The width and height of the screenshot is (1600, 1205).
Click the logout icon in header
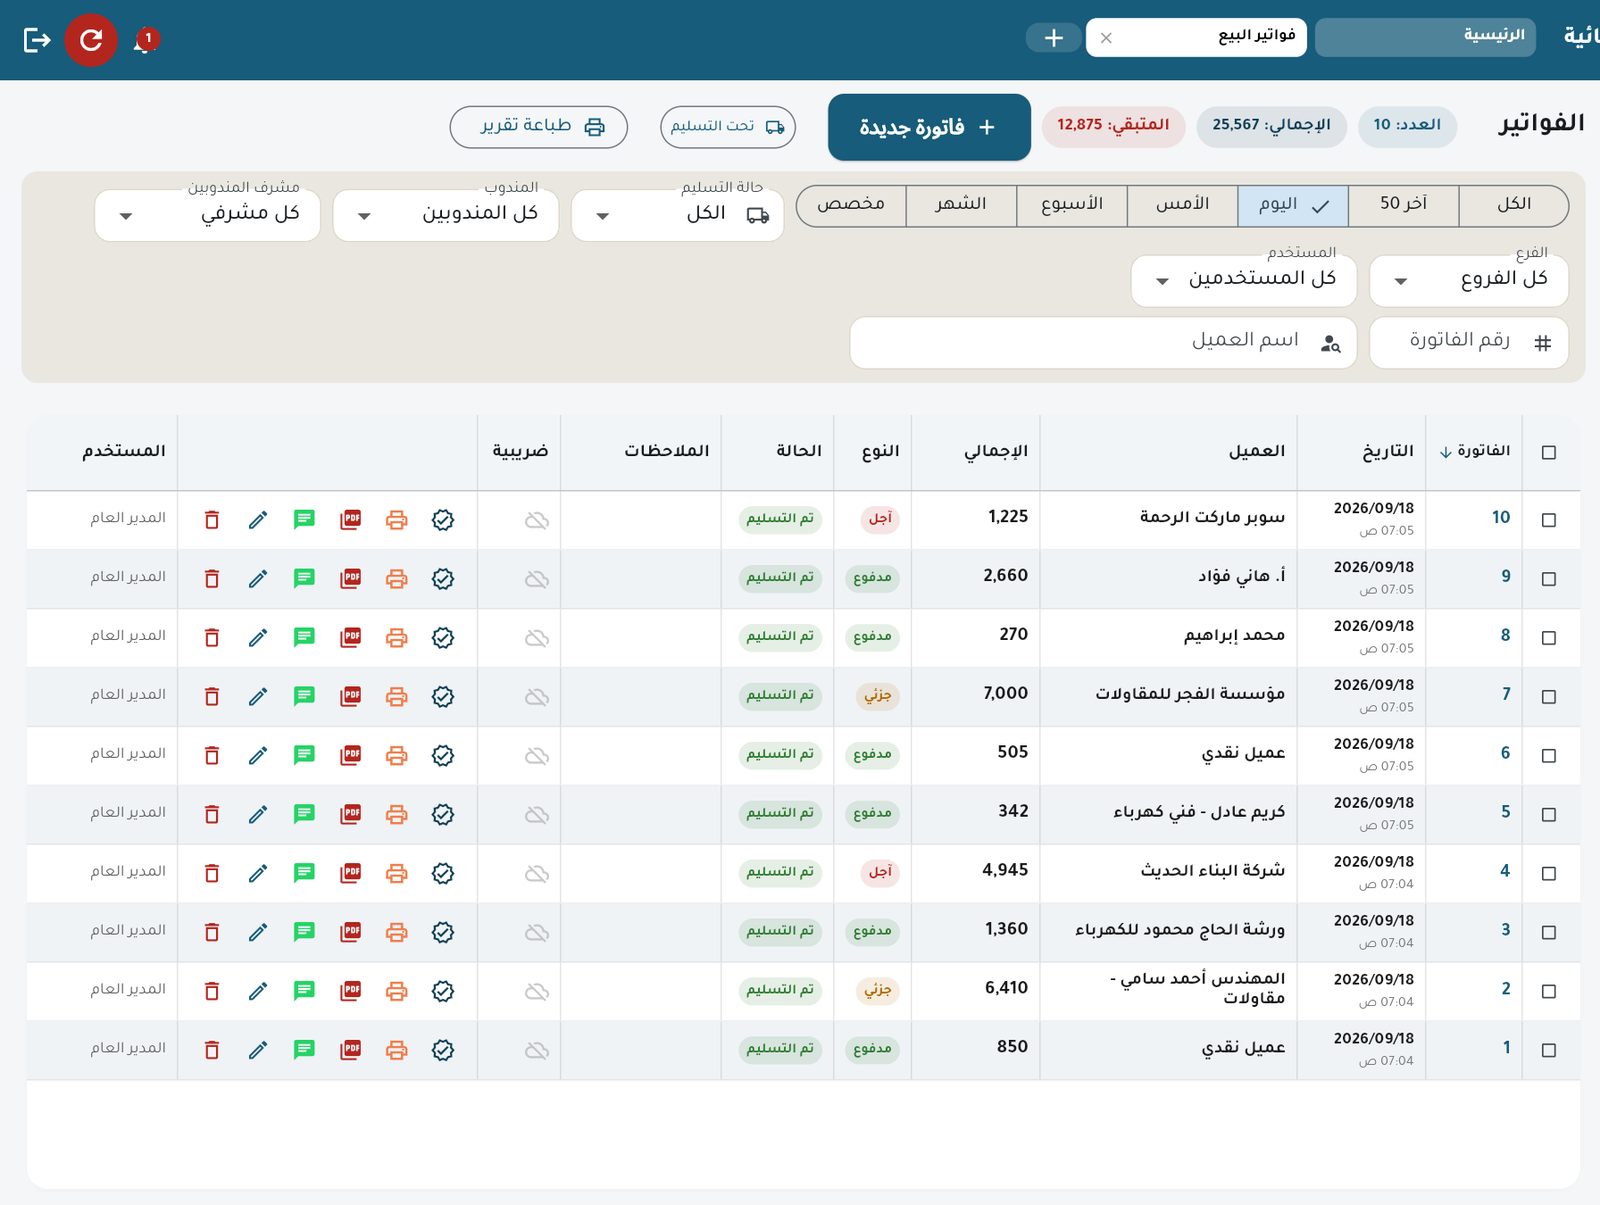click(x=37, y=40)
